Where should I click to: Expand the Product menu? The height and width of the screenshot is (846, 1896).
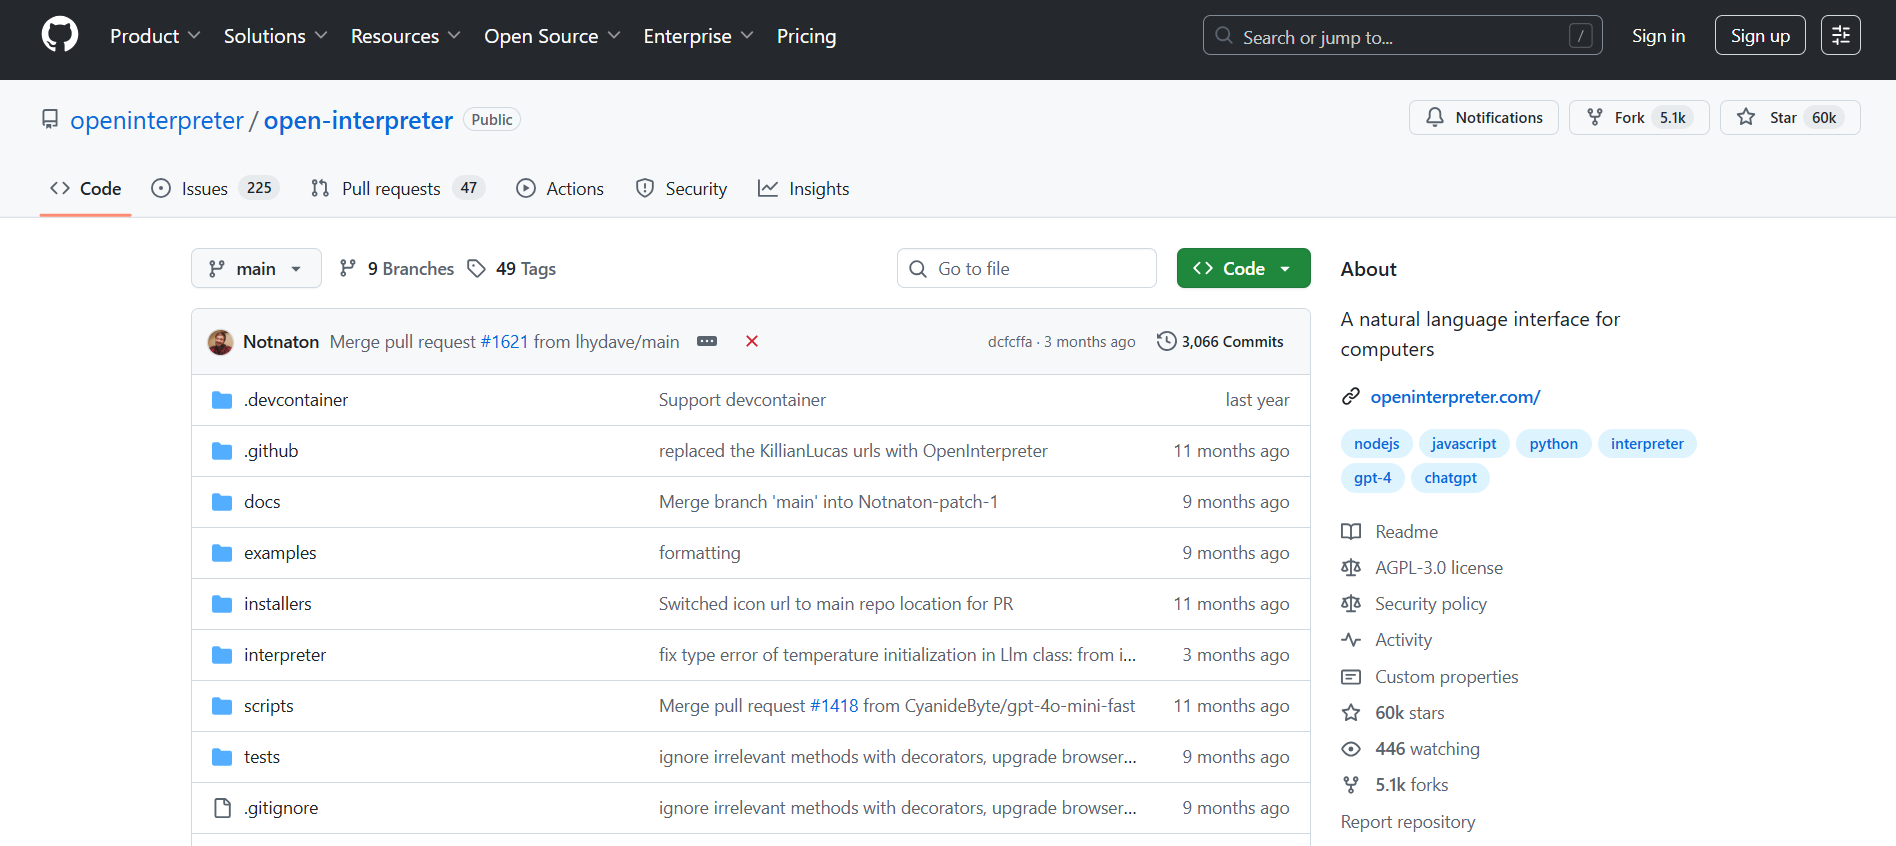pos(155,36)
